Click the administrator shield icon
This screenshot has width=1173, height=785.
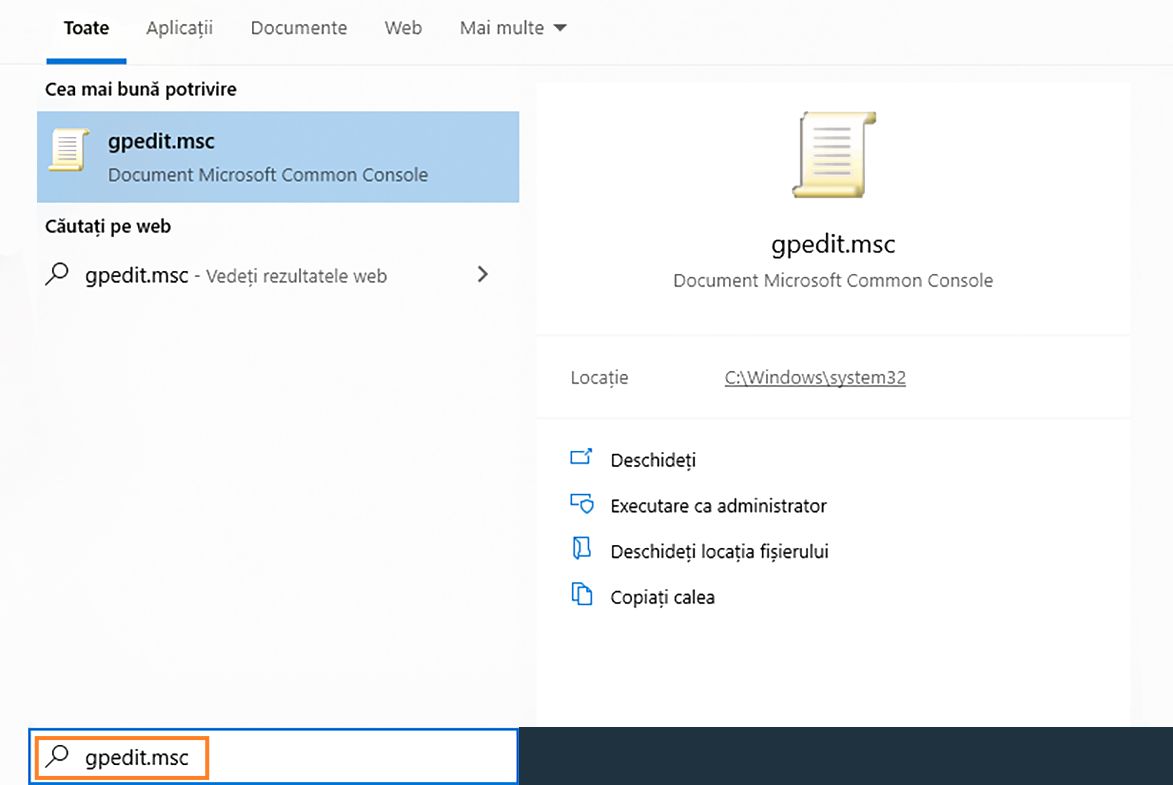581,503
